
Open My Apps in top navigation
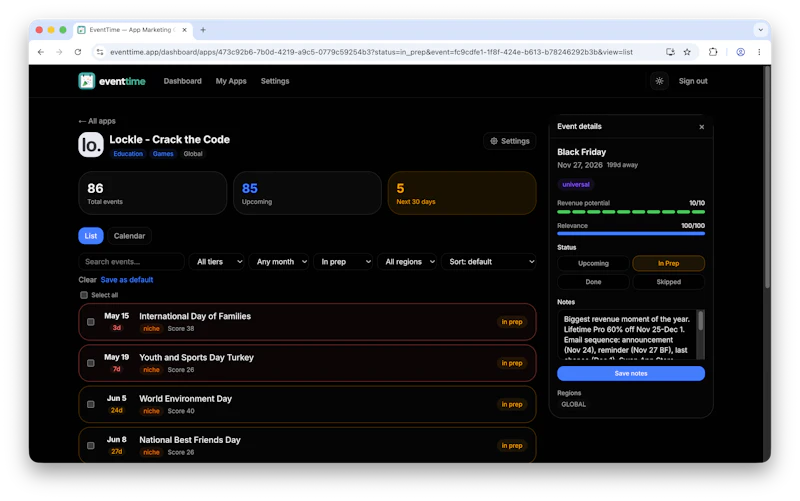[231, 81]
